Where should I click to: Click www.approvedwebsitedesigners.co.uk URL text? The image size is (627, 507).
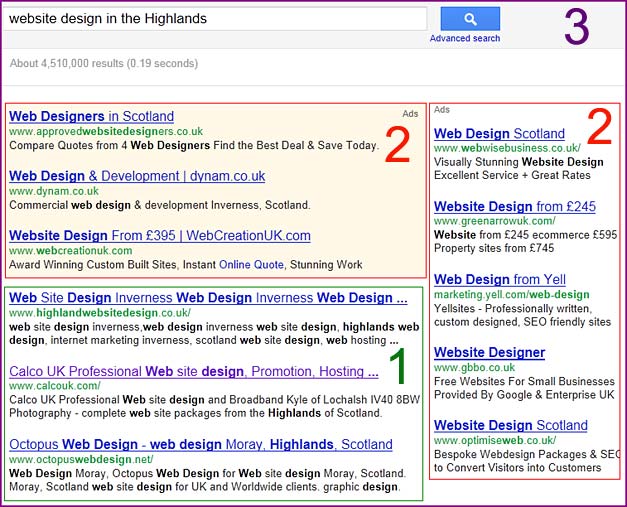(x=106, y=132)
